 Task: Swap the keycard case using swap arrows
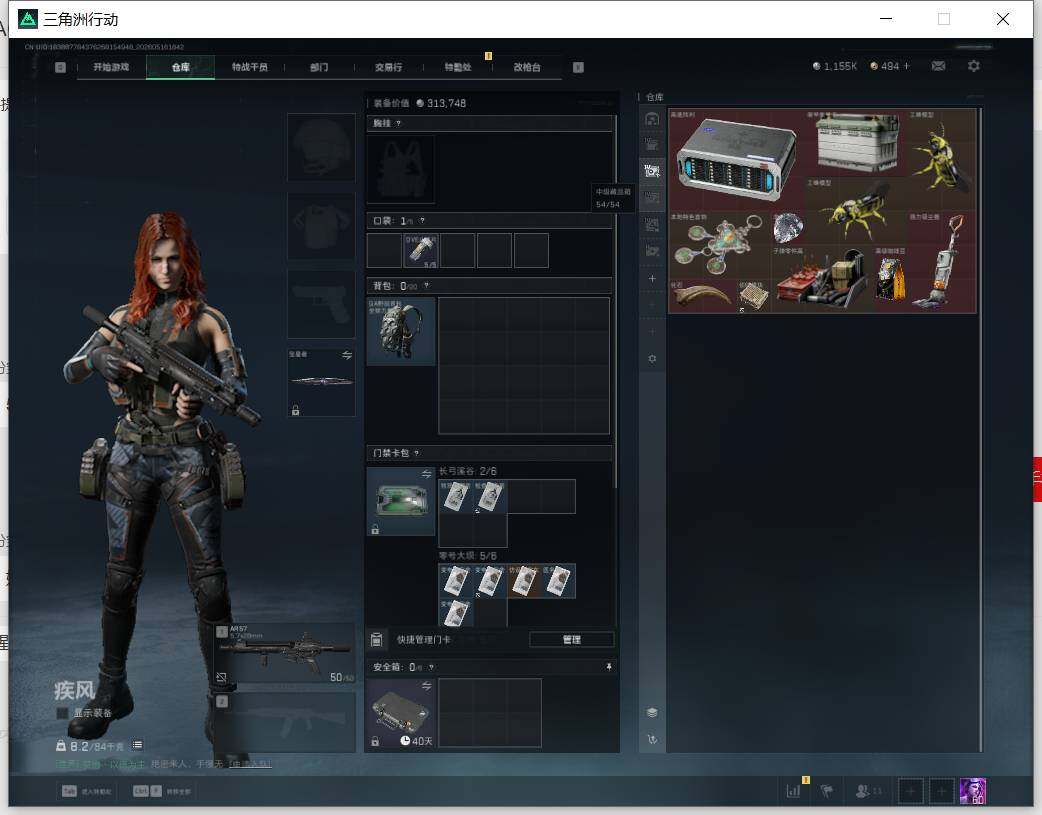pyautogui.click(x=426, y=474)
